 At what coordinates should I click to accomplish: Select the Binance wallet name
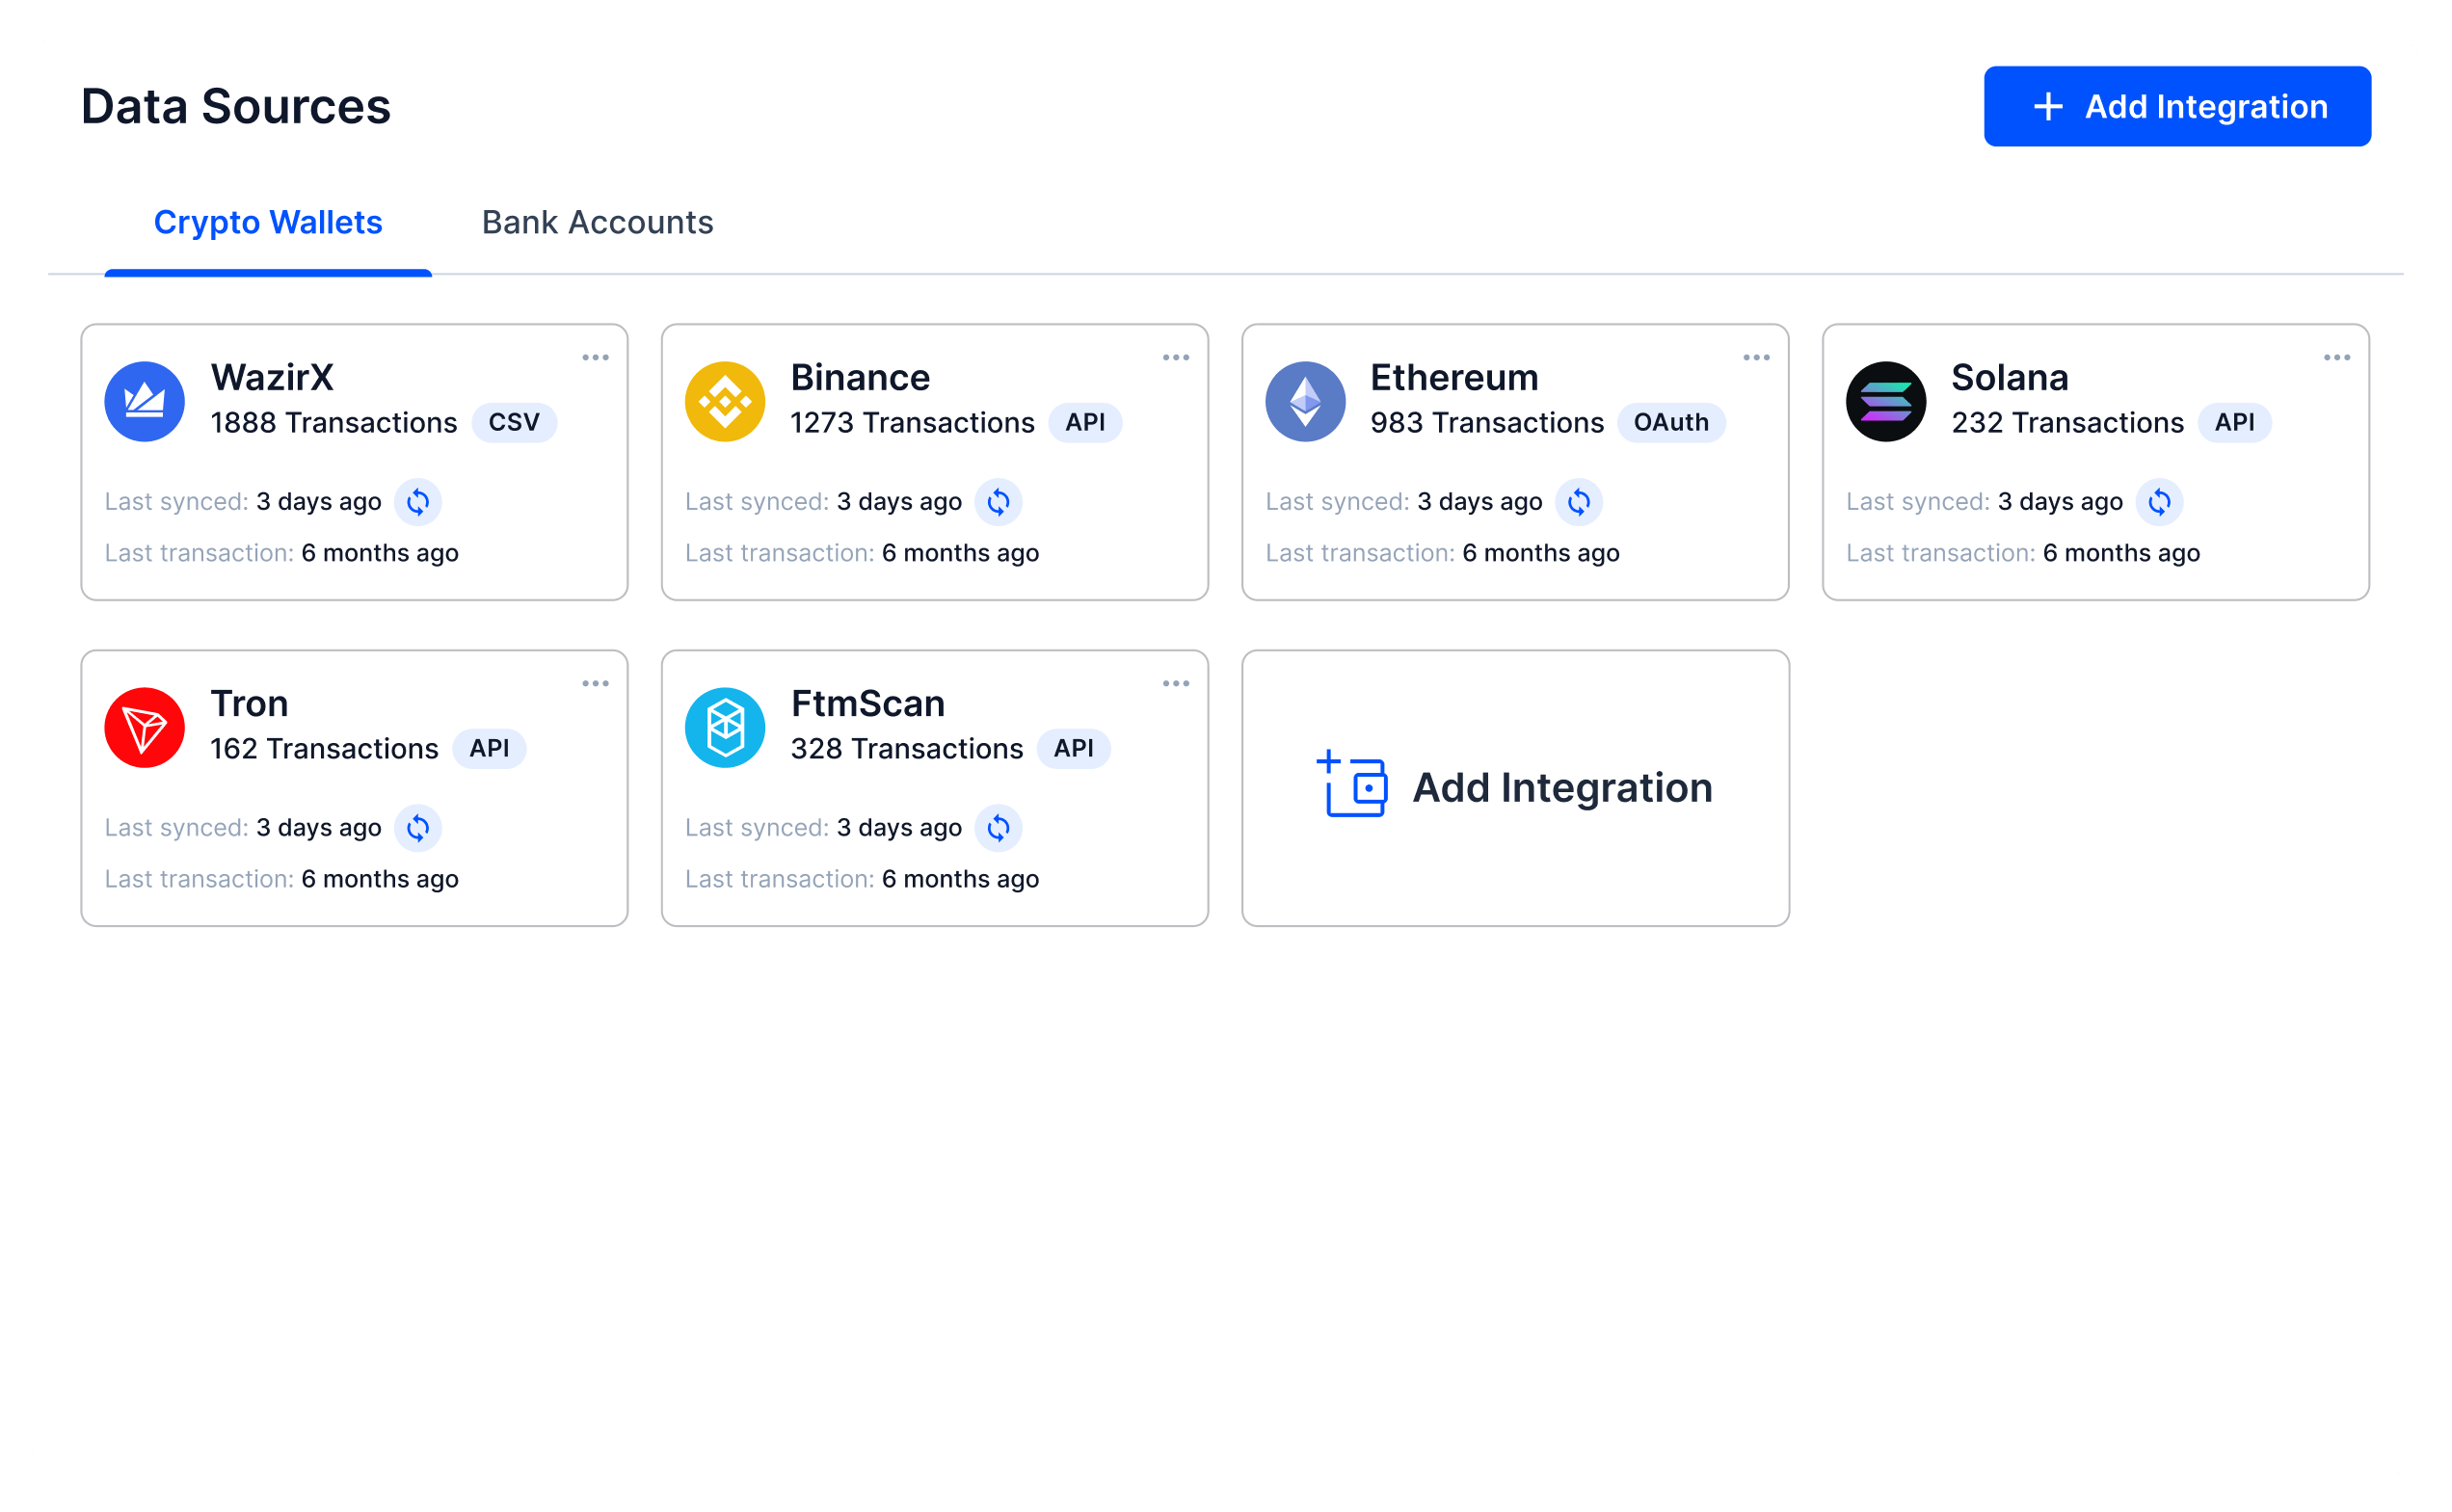(860, 377)
